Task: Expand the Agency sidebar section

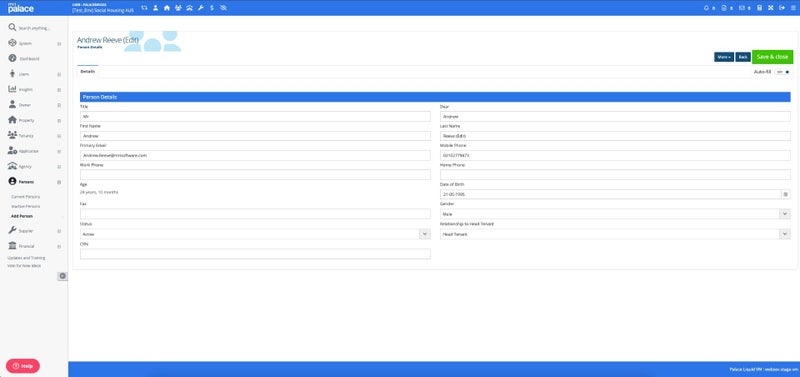Action: click(59, 167)
